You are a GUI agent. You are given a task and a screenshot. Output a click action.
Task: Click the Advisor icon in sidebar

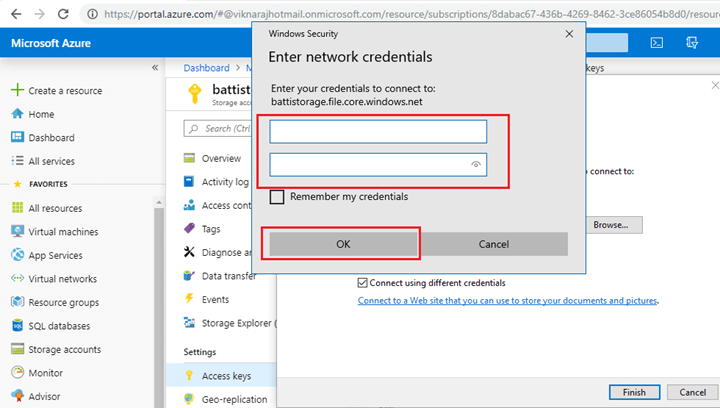coord(17,396)
